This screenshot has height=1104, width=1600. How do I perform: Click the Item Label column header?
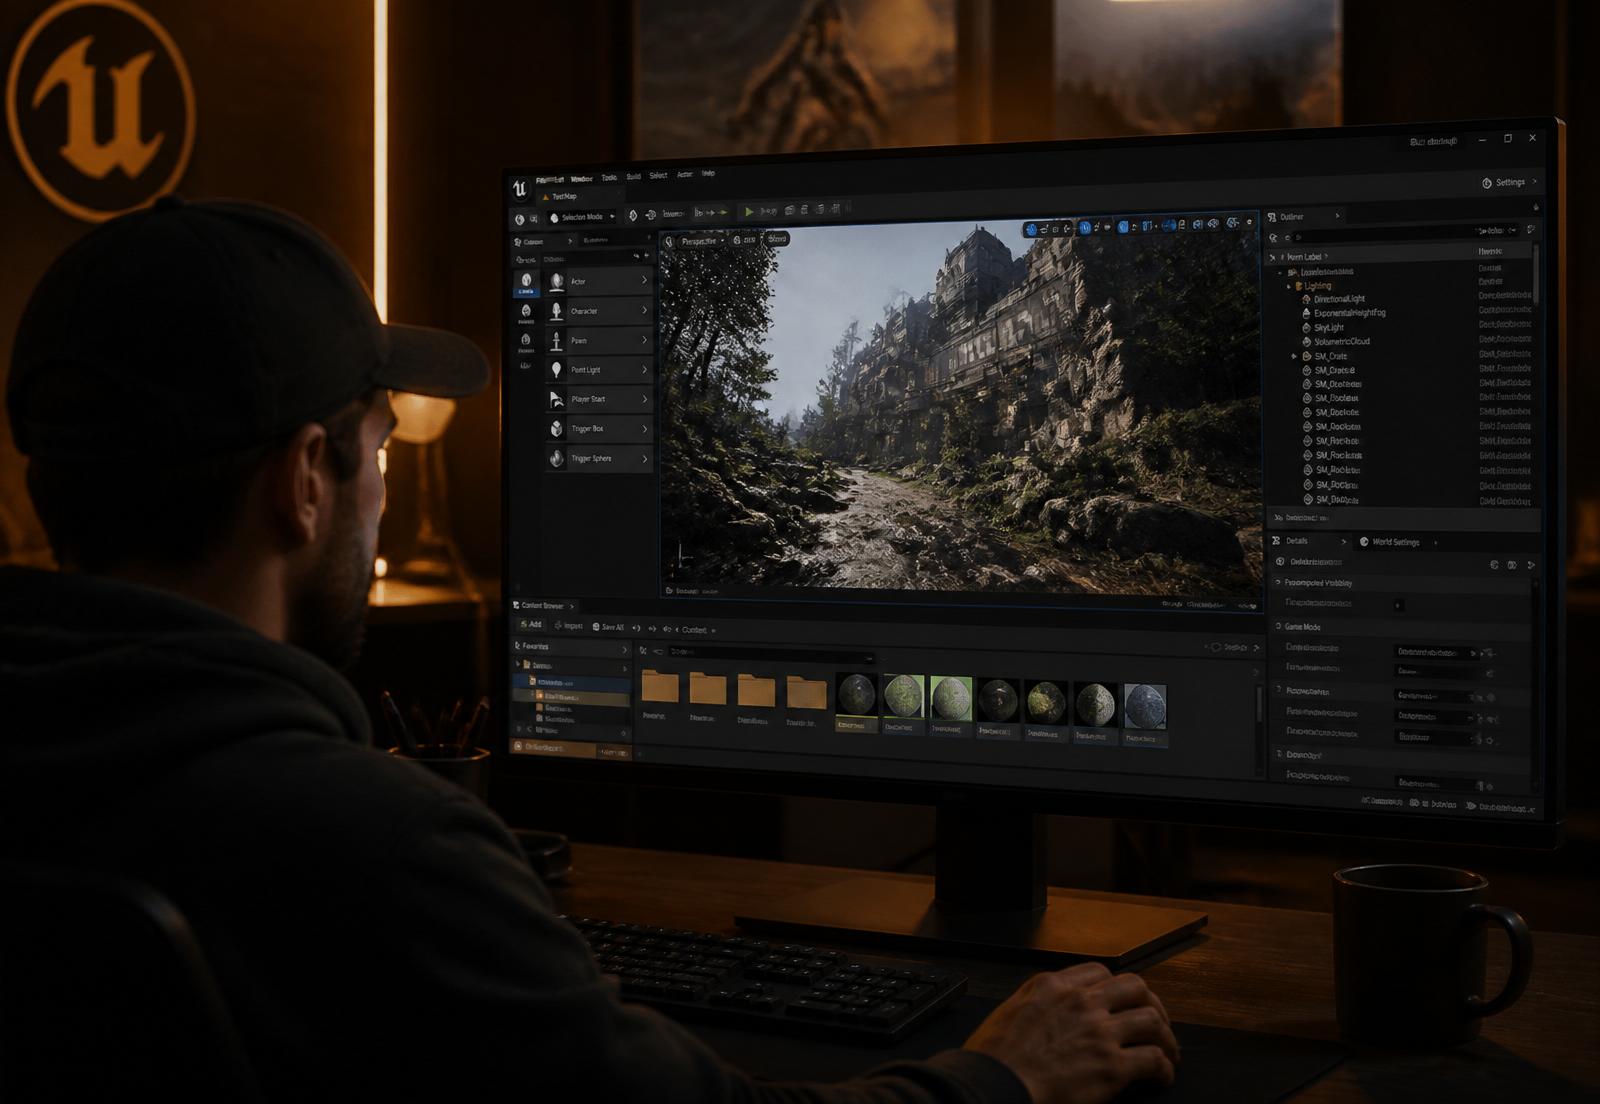1304,257
